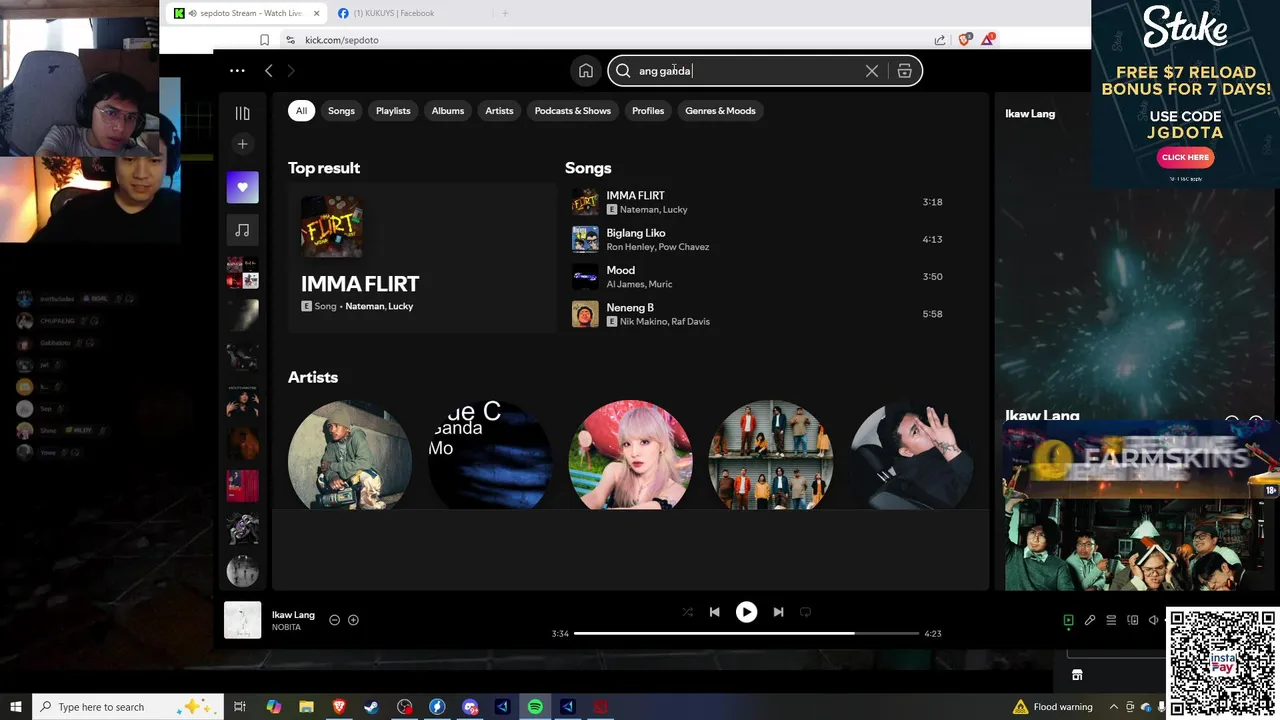This screenshot has width=1280, height=720.
Task: Open artist holding boombox thumbnail
Action: click(x=349, y=455)
